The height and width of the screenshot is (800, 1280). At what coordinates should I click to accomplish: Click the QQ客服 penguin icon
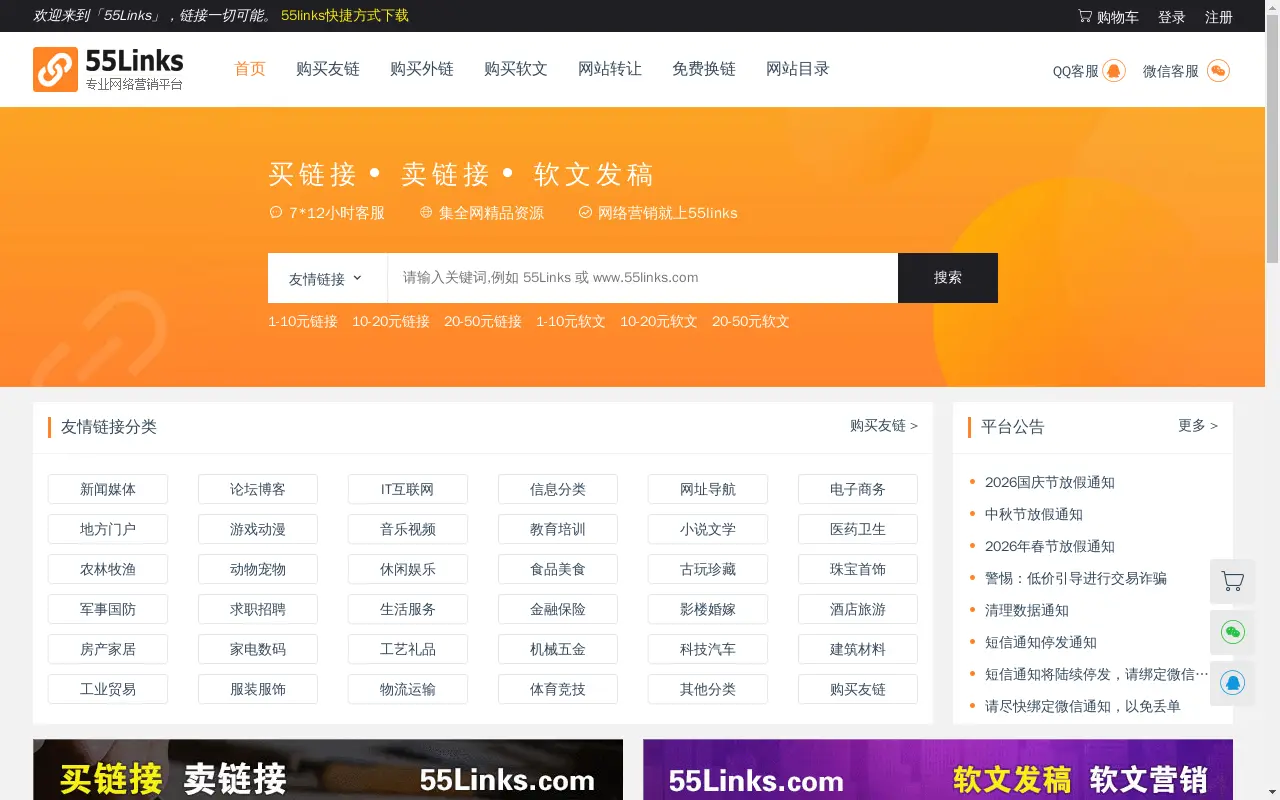point(1114,71)
